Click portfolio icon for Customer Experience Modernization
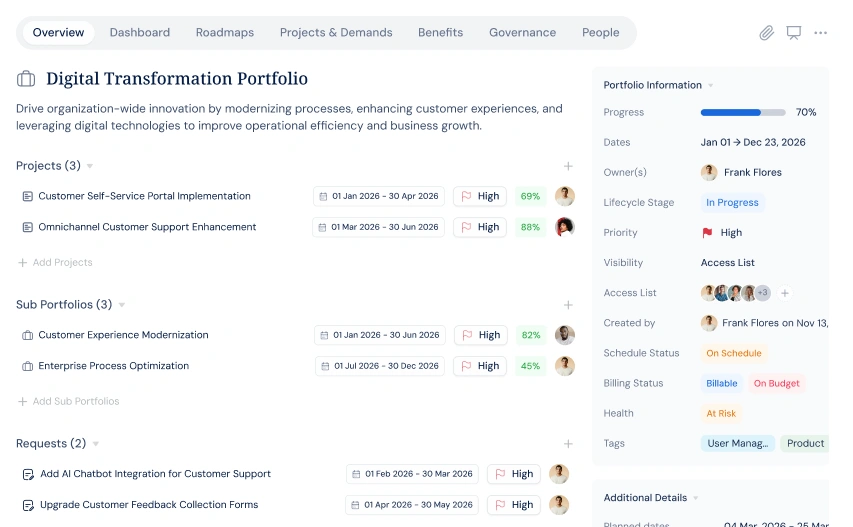 (x=27, y=336)
